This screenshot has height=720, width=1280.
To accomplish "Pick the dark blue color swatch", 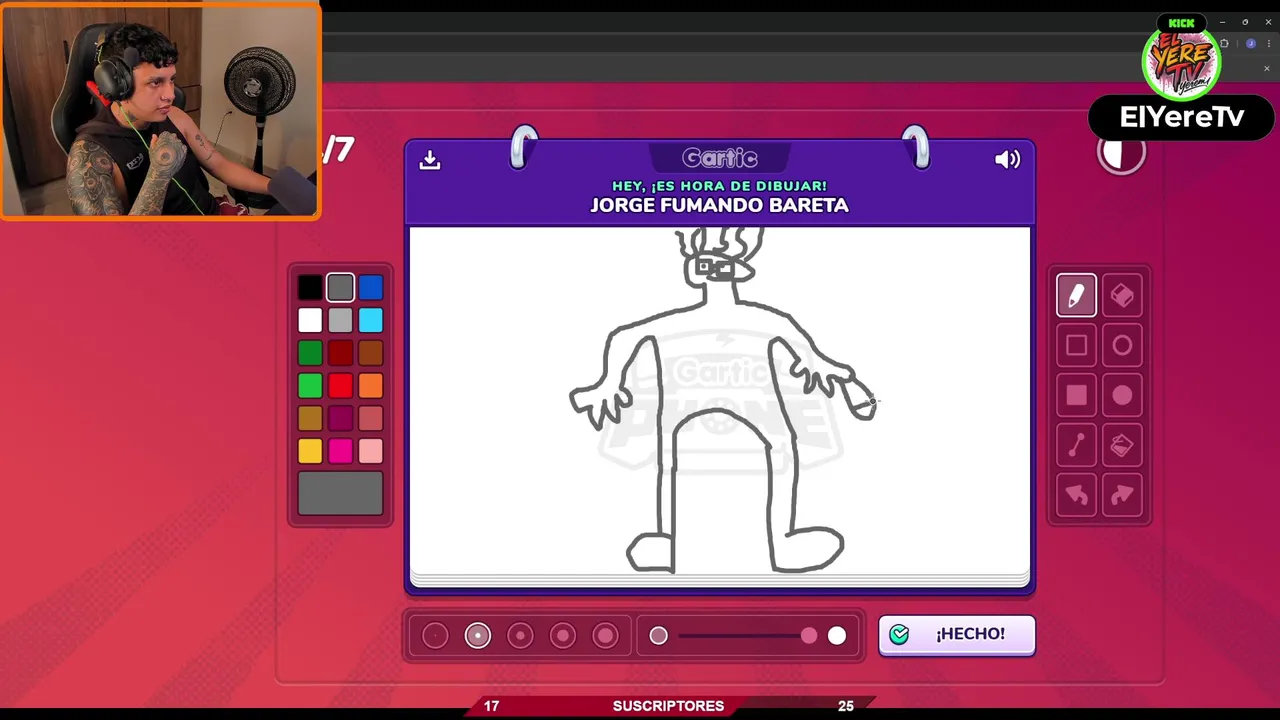I will point(371,288).
